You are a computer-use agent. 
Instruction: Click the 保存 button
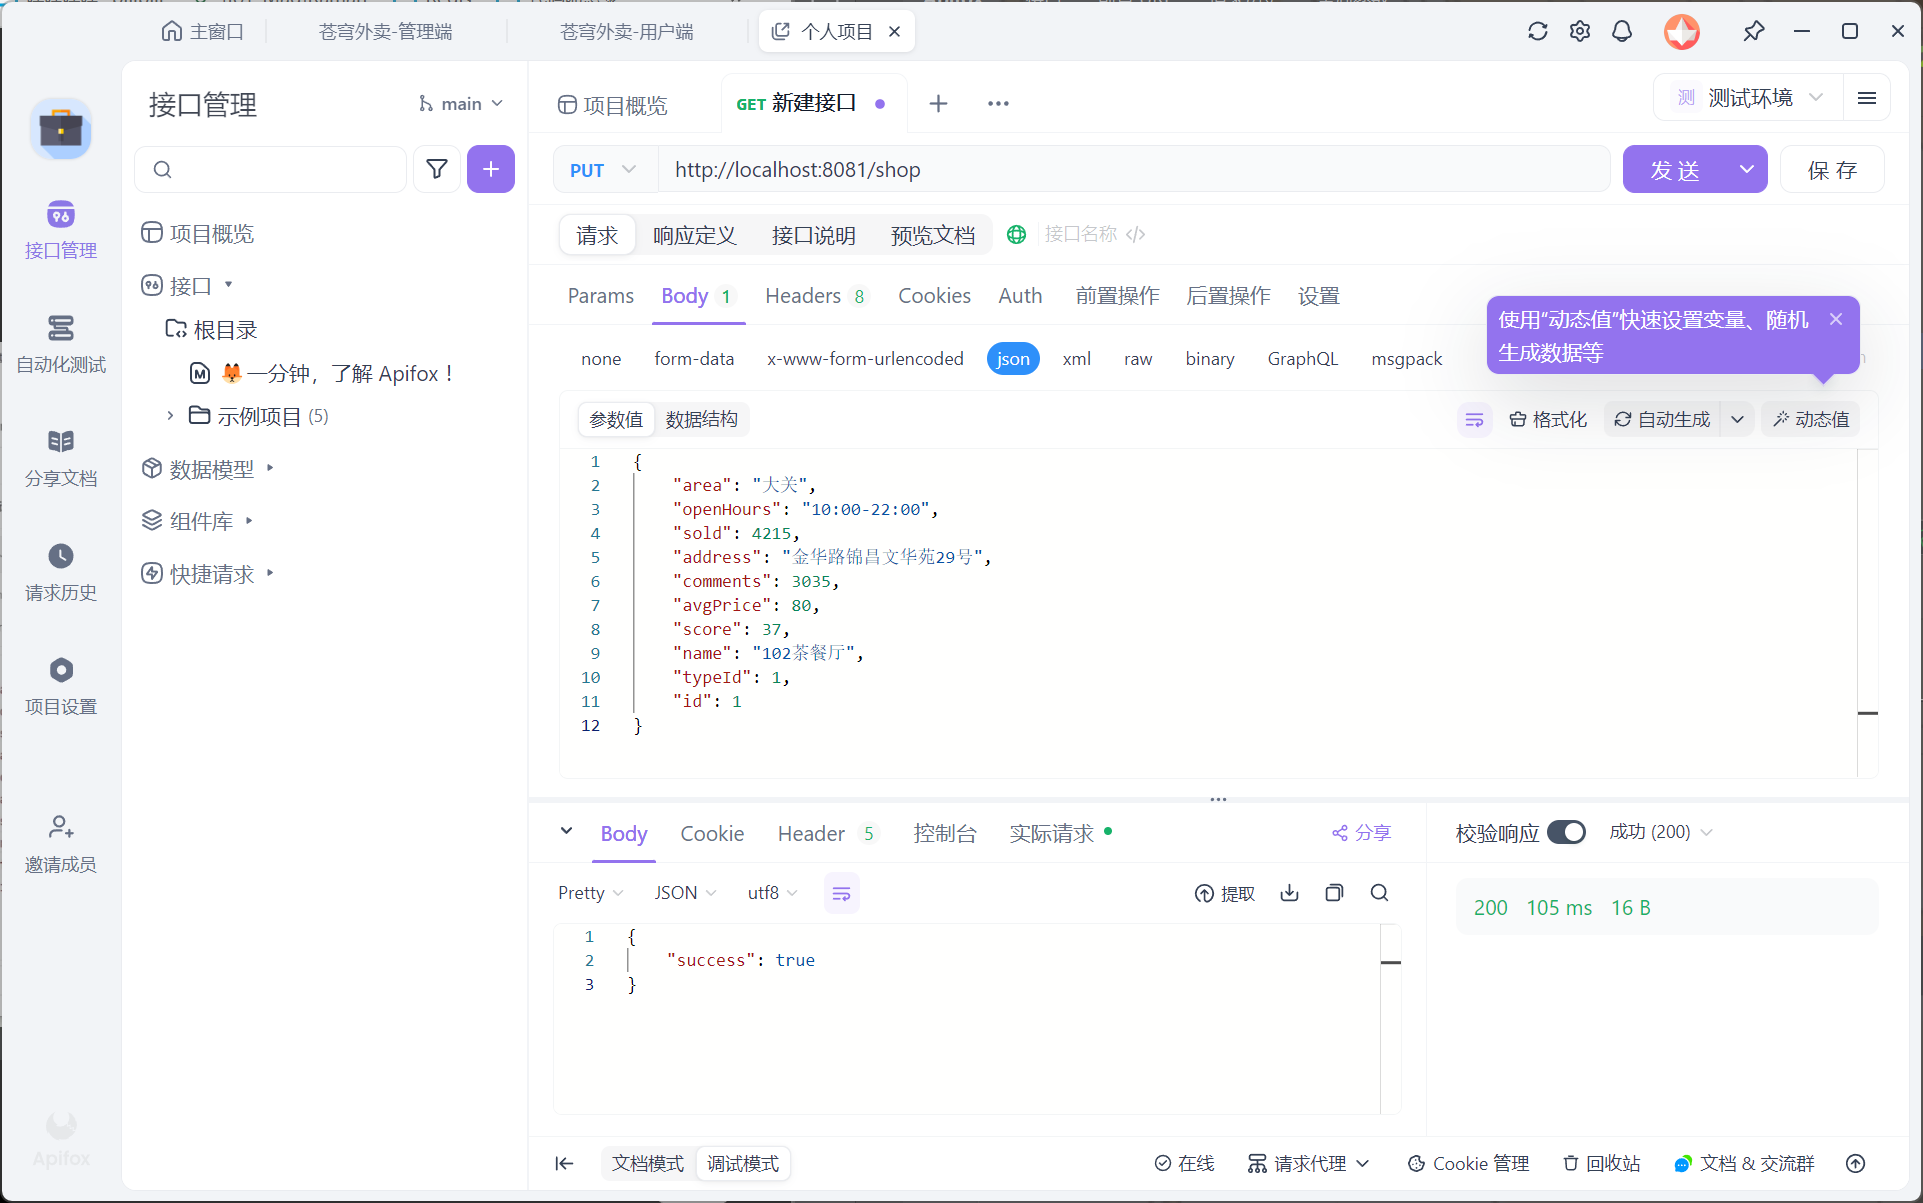(1831, 170)
